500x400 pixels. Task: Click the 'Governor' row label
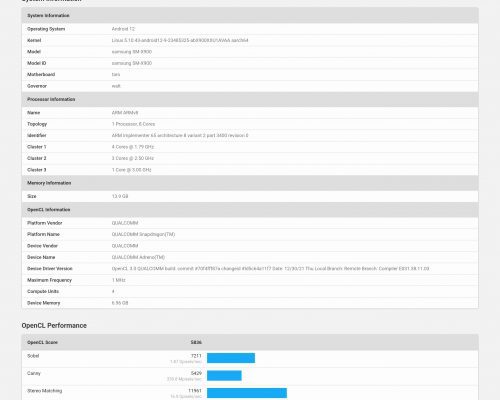(37, 86)
